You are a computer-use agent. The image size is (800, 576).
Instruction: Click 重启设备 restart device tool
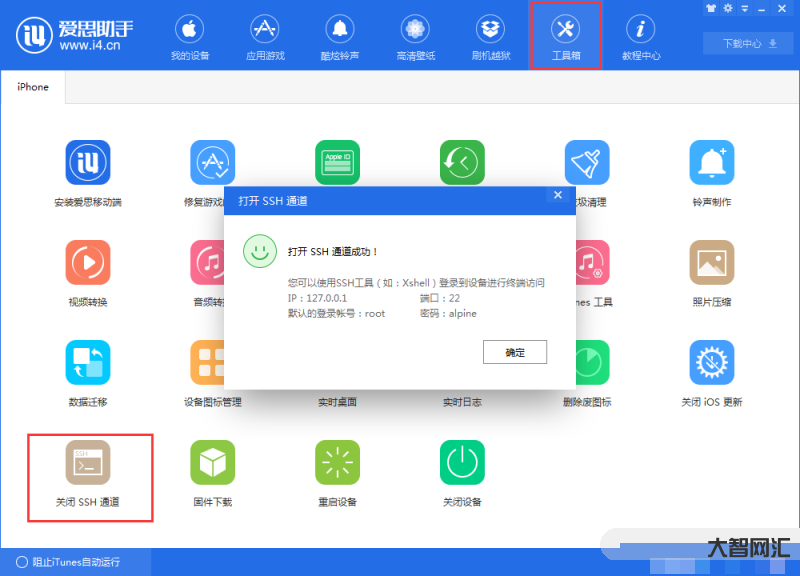[x=337, y=473]
